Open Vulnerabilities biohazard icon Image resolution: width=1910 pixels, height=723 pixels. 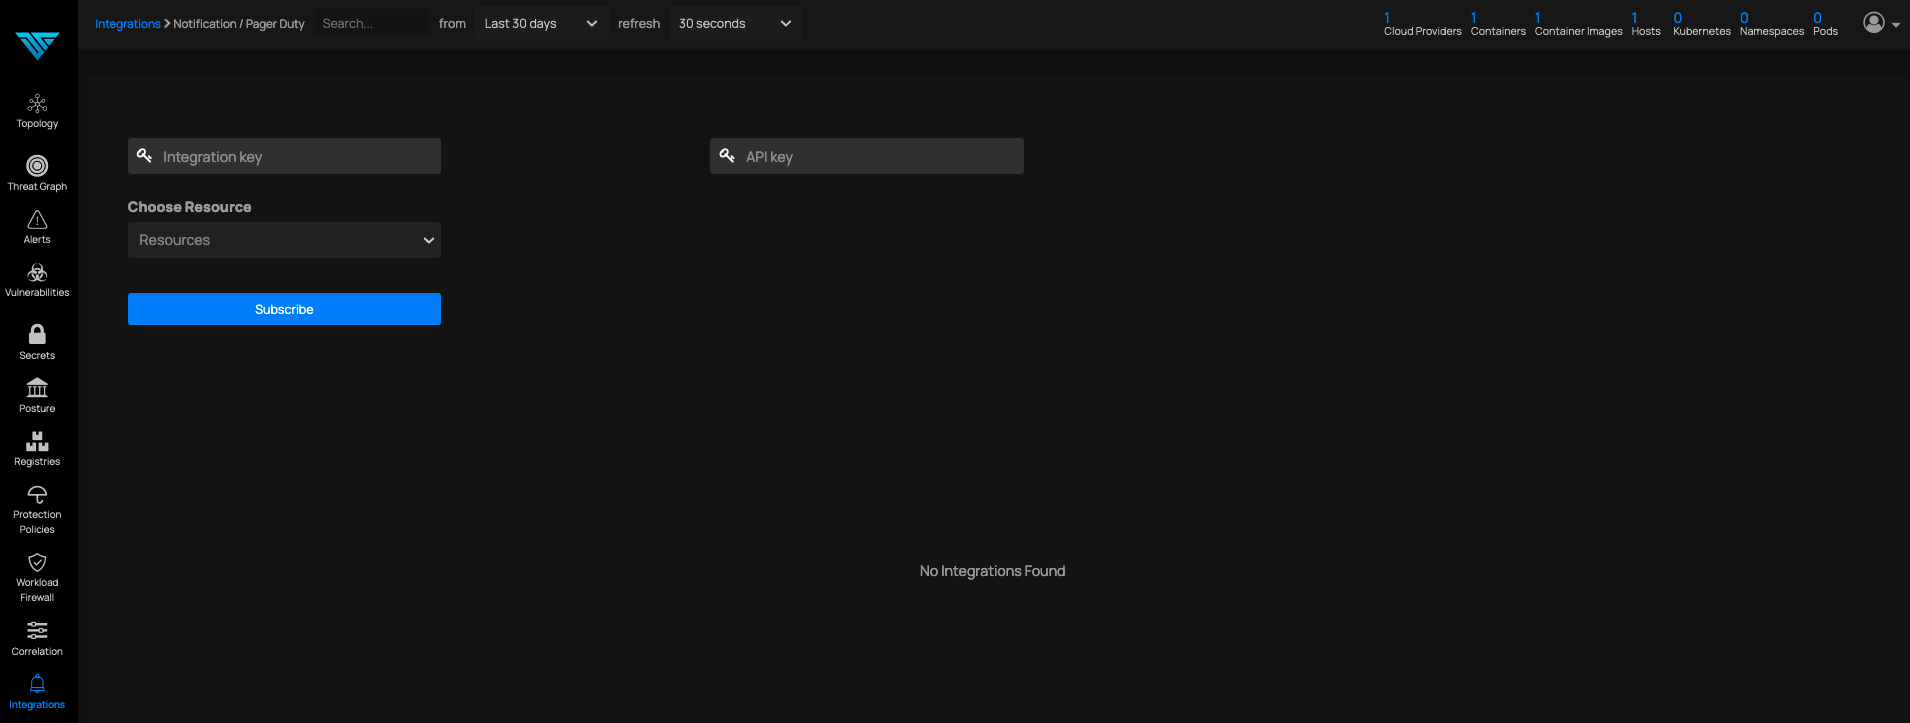[x=37, y=273]
